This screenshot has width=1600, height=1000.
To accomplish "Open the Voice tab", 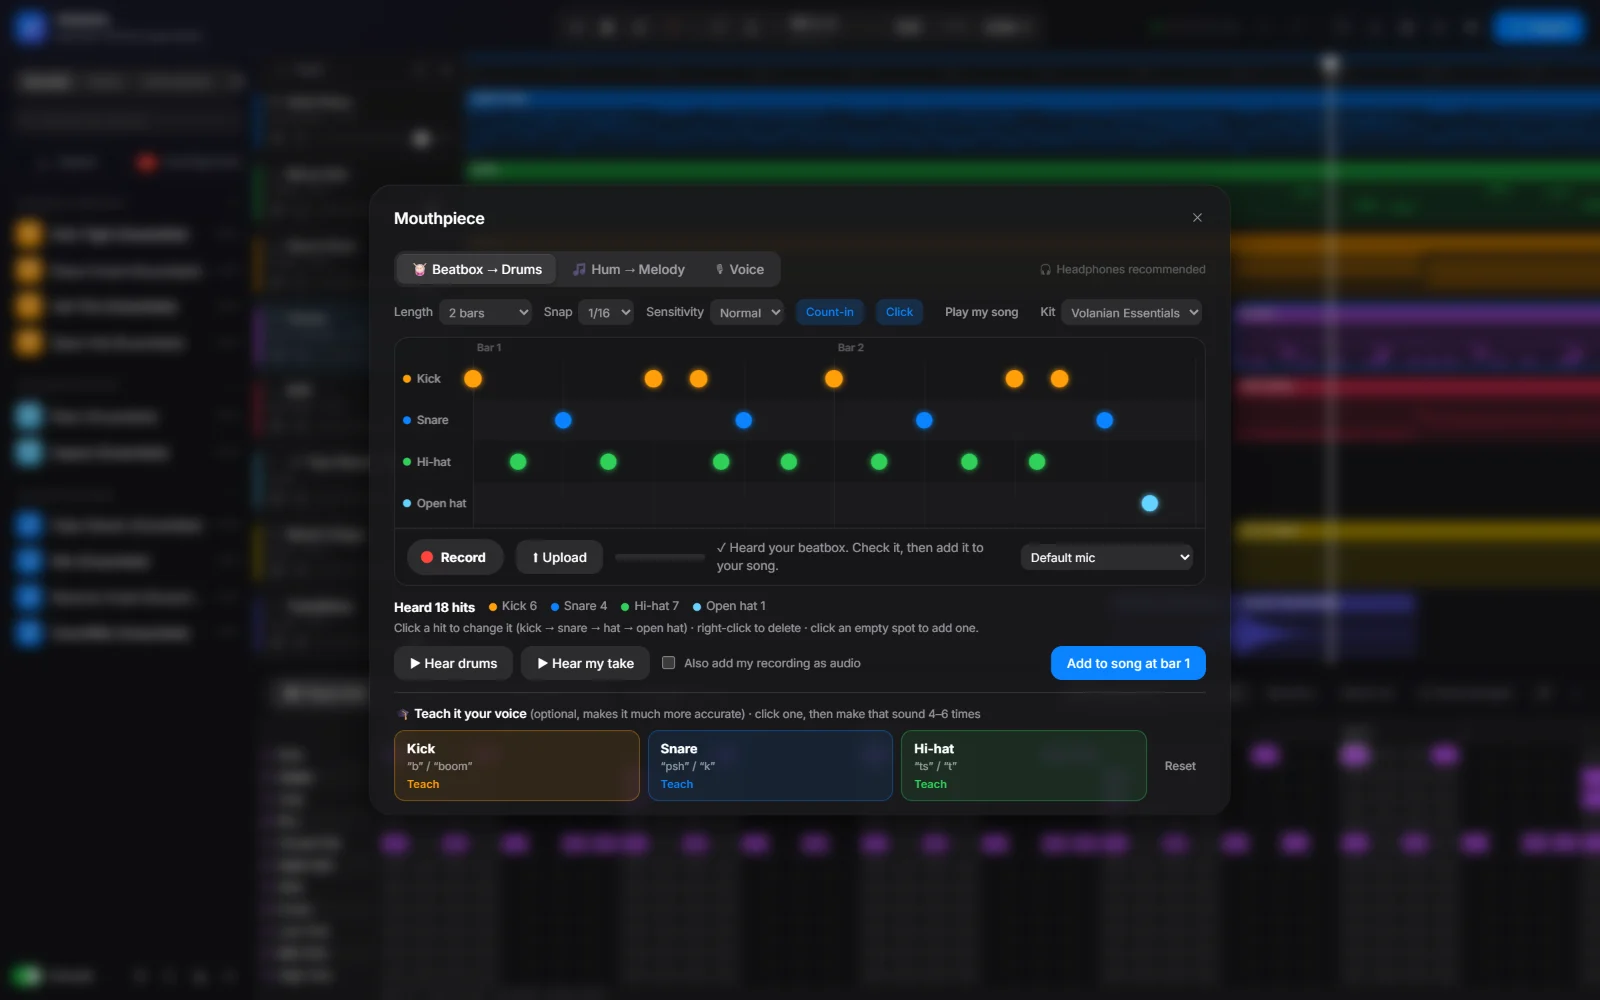I will click(x=739, y=270).
